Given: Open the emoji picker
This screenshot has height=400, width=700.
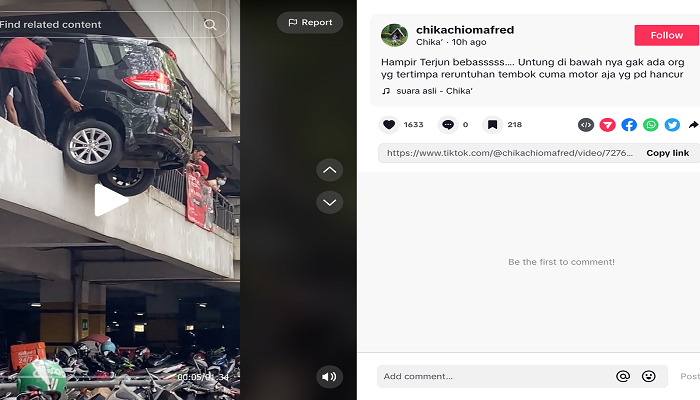Looking at the screenshot, I should [649, 376].
